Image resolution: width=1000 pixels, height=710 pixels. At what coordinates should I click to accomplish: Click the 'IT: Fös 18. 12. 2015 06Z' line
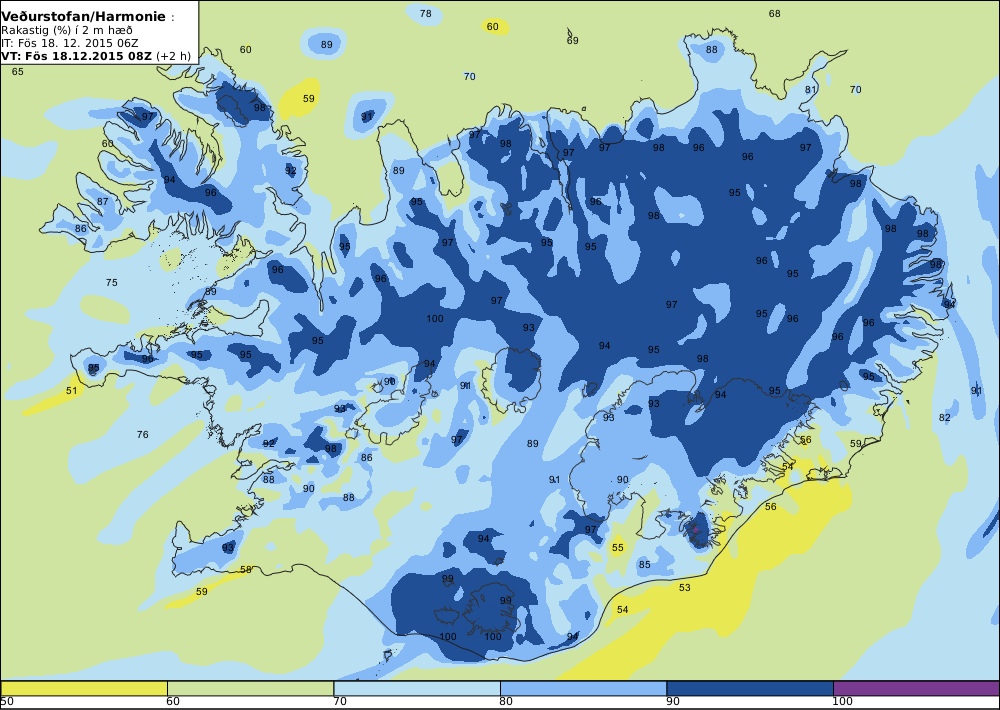coord(70,43)
